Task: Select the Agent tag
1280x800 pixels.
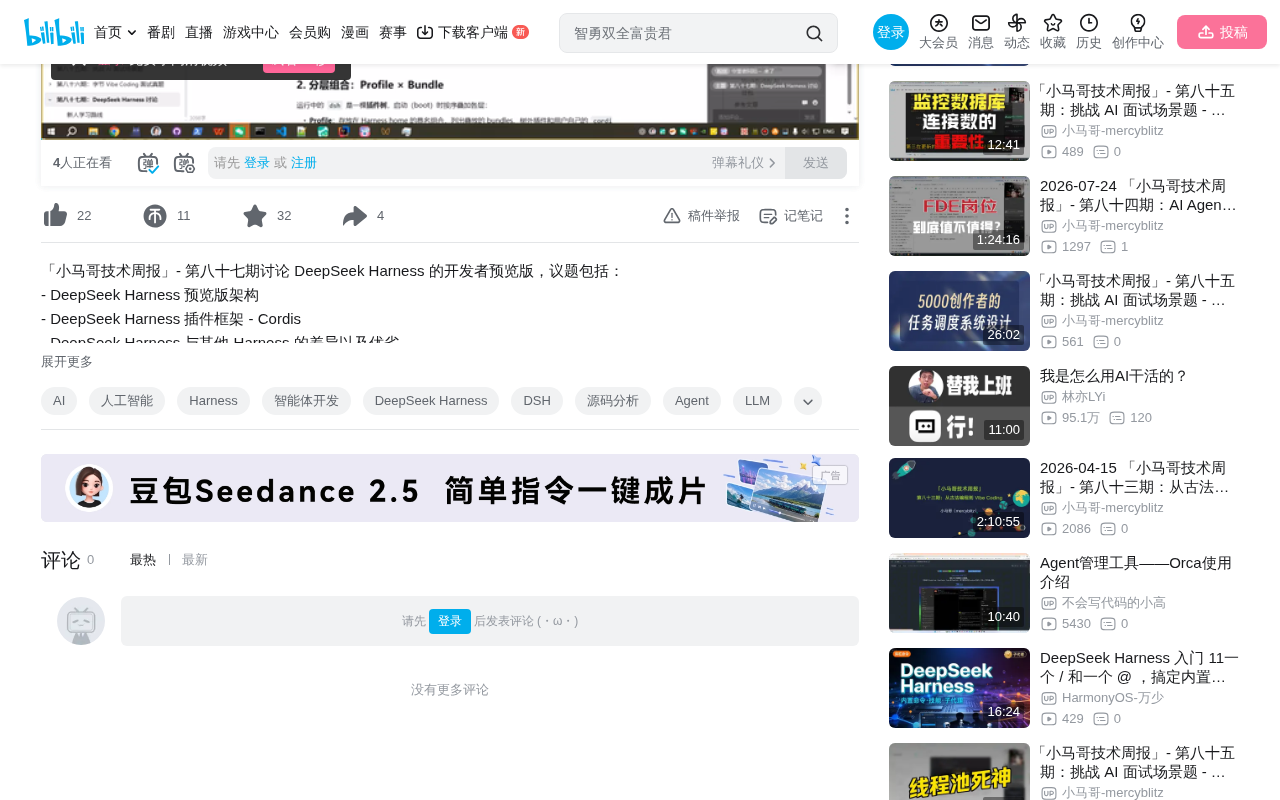Action: pyautogui.click(x=692, y=401)
